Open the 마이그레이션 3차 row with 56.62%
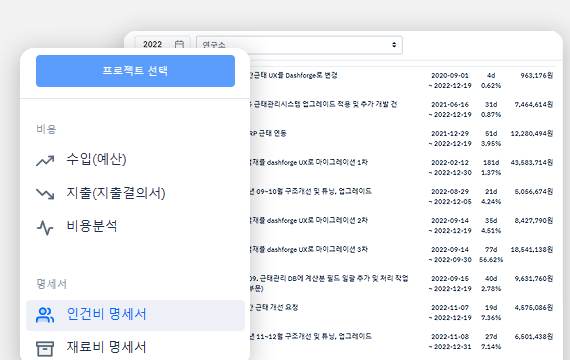This screenshot has width=570, height=360. coord(402,255)
